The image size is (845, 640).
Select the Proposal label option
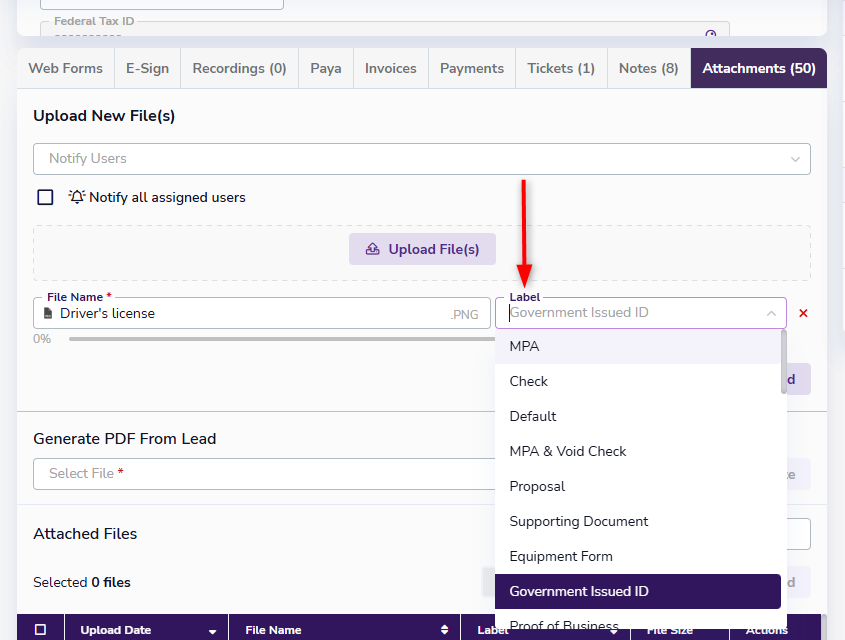click(638, 486)
